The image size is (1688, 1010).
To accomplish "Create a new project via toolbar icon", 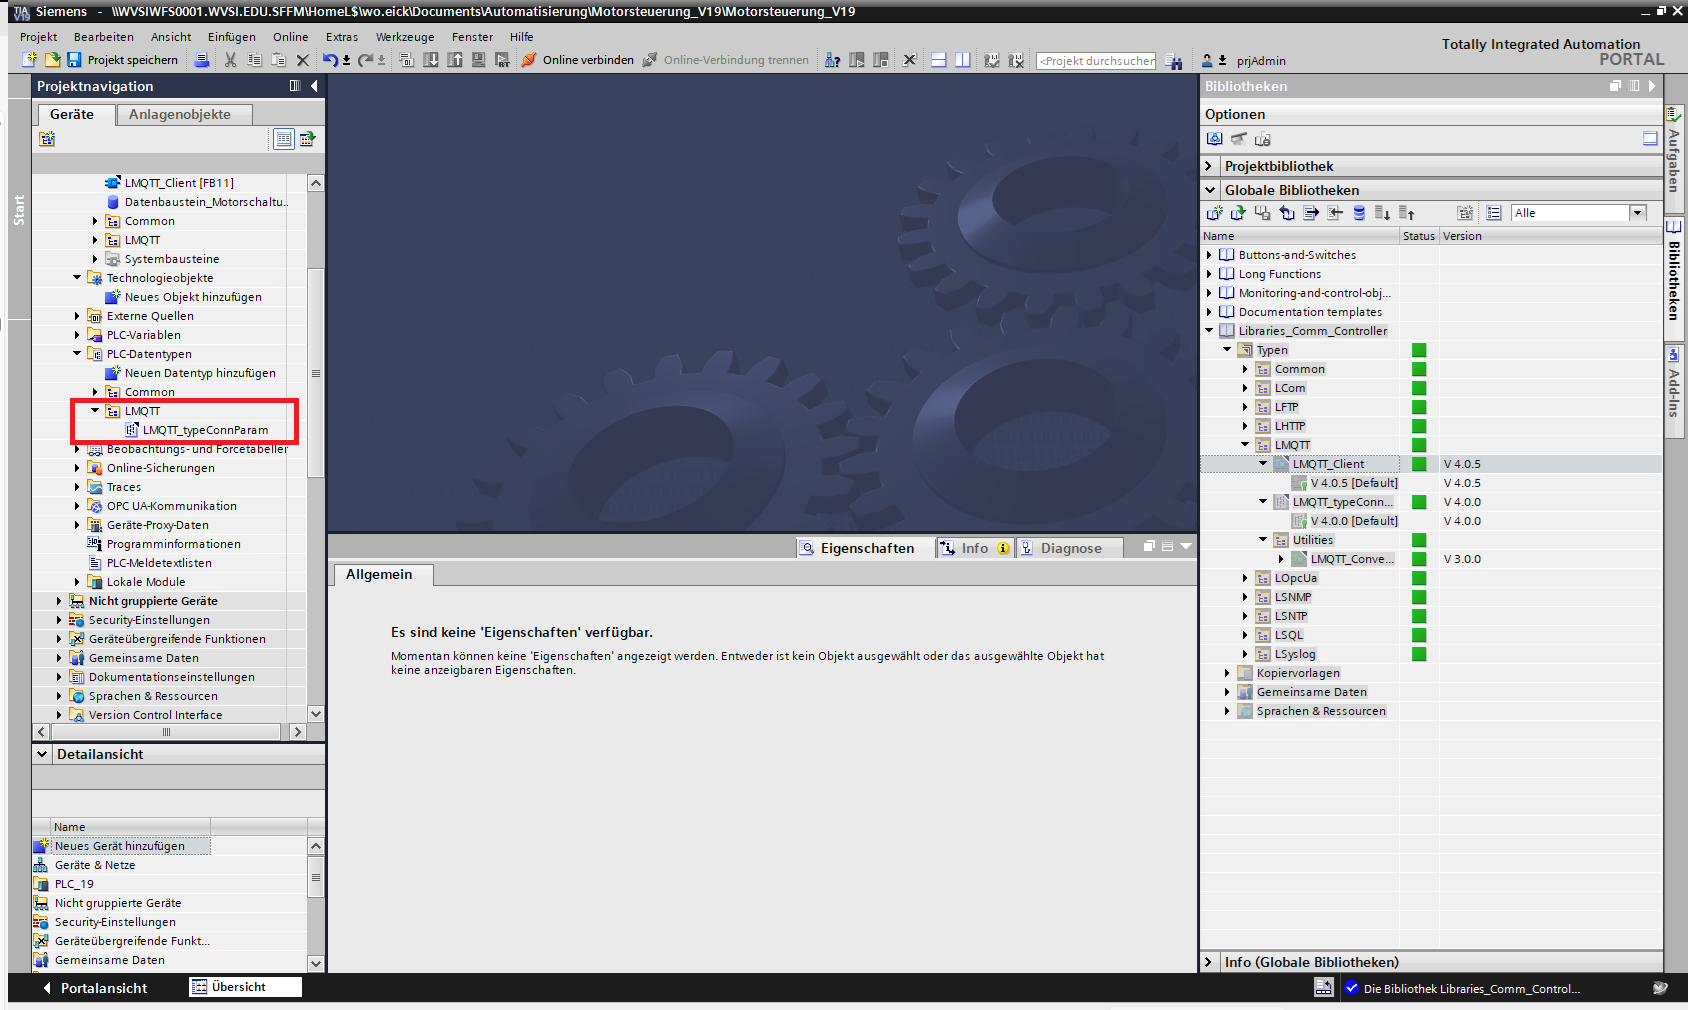I will coord(30,60).
